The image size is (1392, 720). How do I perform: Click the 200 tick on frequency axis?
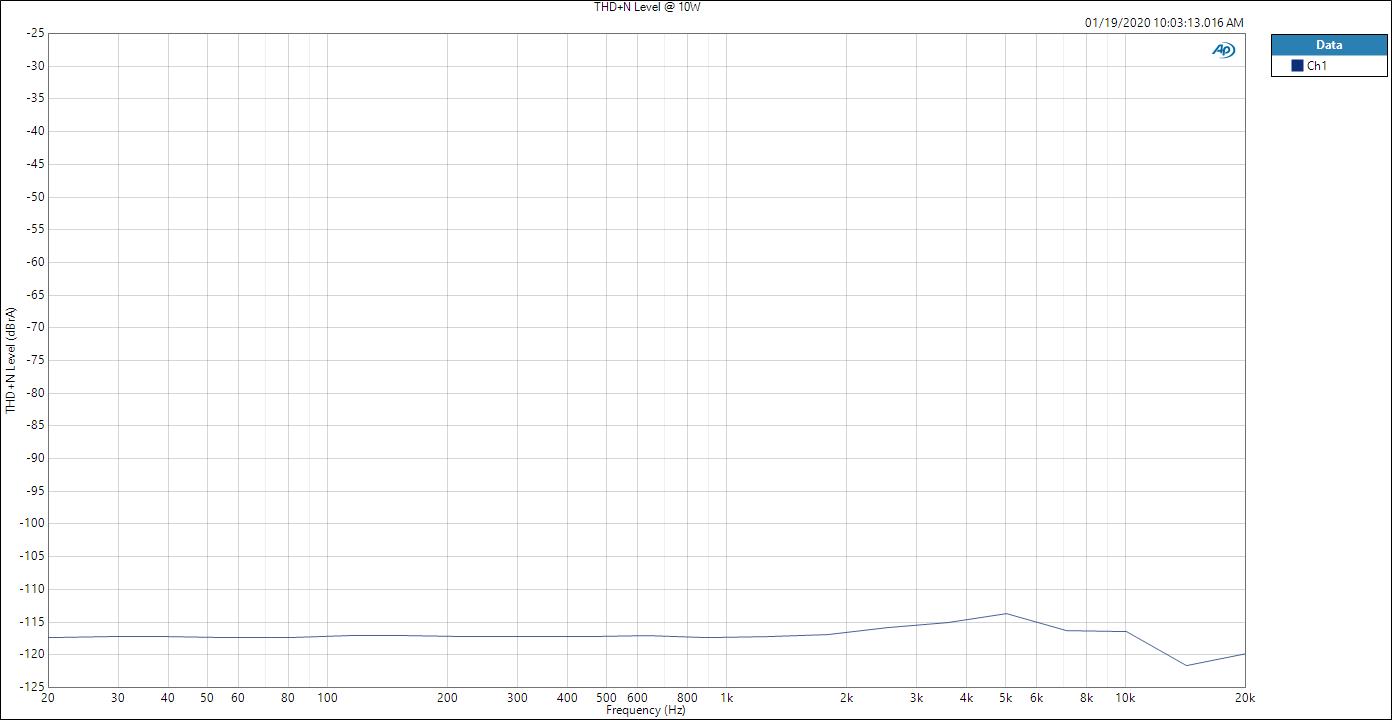point(448,698)
